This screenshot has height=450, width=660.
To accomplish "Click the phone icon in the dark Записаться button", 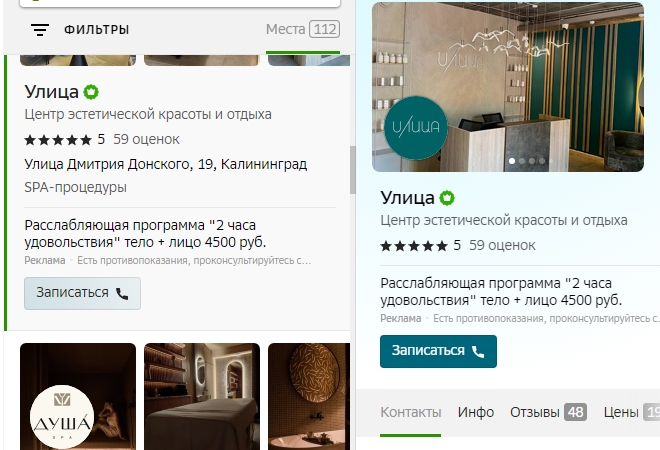I will (478, 351).
